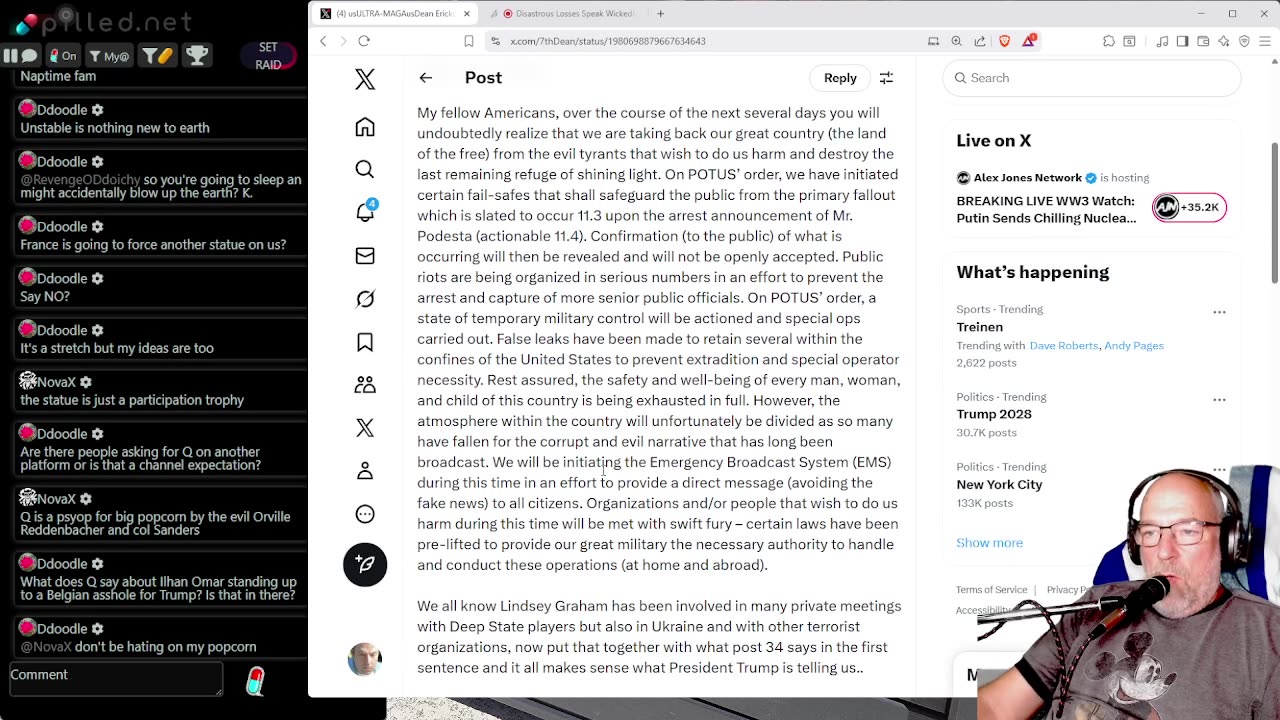This screenshot has width=1280, height=720.
Task: Open Brave Wallet icon
Action: 1203,41
